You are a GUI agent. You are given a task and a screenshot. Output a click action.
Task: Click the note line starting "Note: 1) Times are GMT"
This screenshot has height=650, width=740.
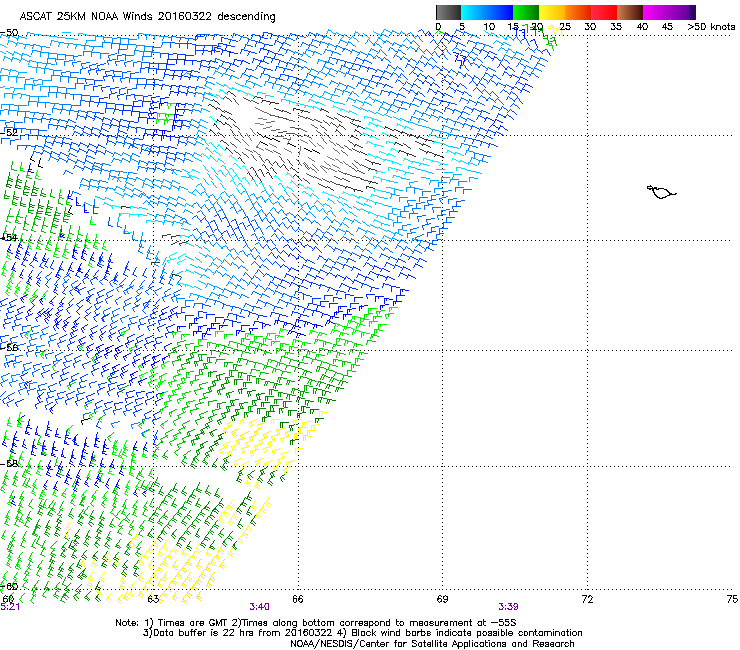point(316,623)
